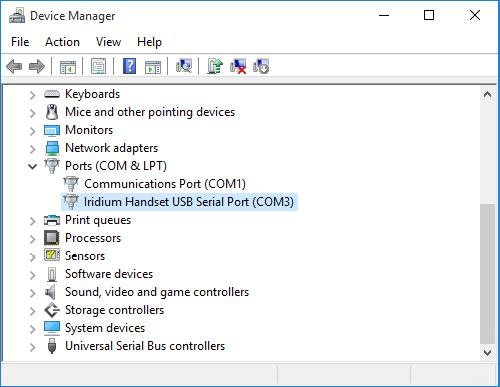Click the Forward arrow toolbar icon
The image size is (500, 387).
click(x=37, y=66)
